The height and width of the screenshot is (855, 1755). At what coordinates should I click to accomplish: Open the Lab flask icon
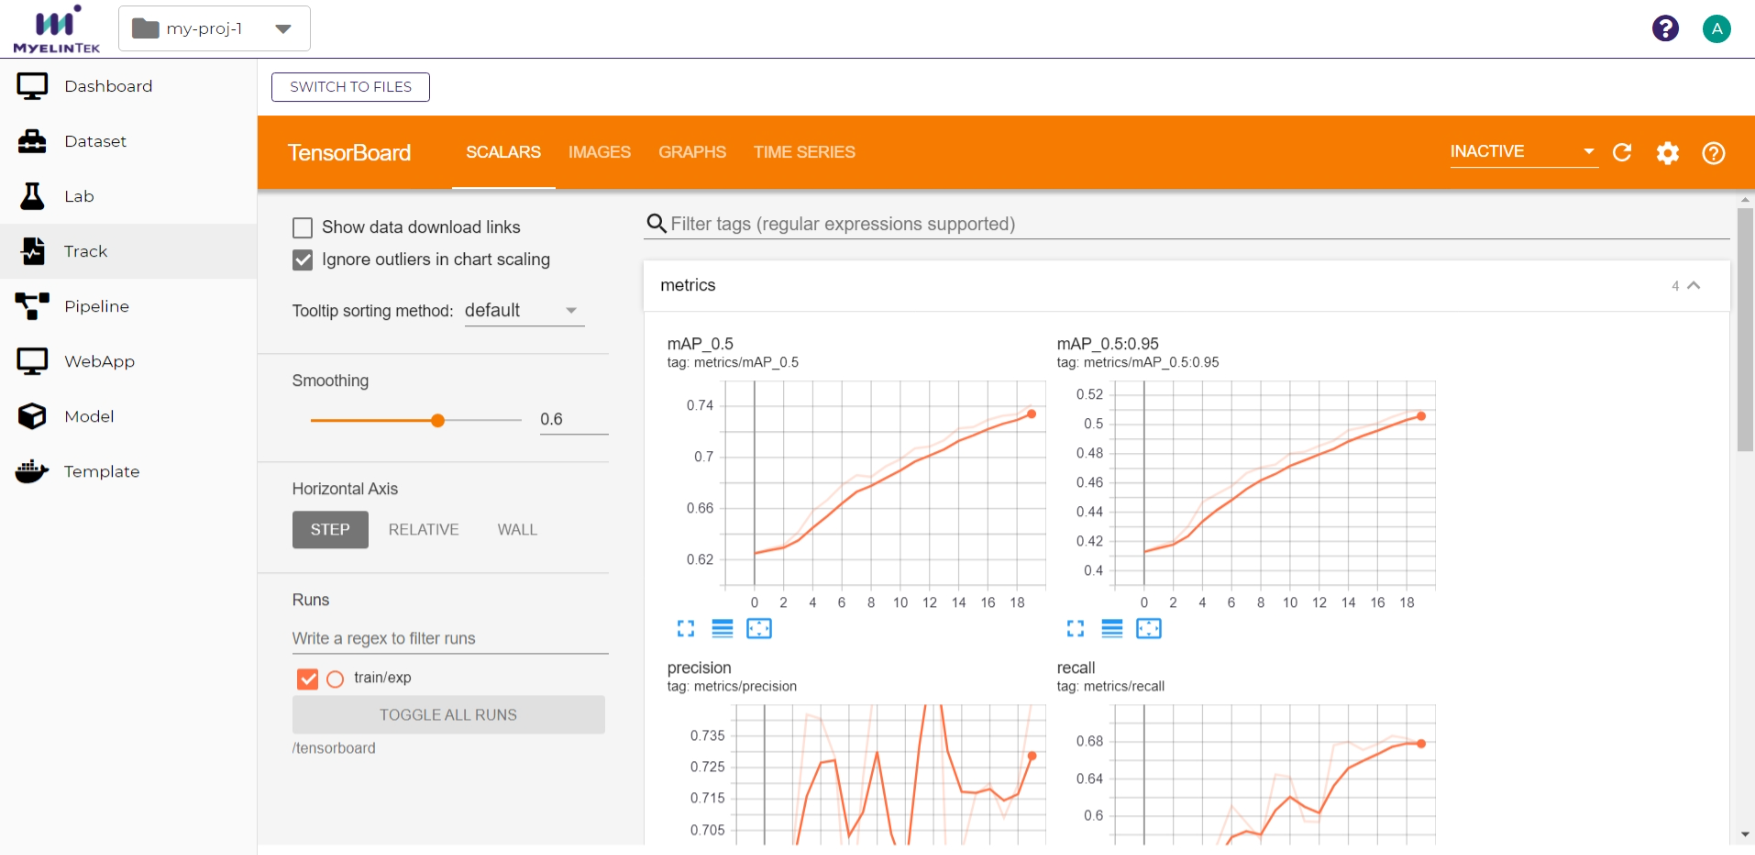(32, 196)
